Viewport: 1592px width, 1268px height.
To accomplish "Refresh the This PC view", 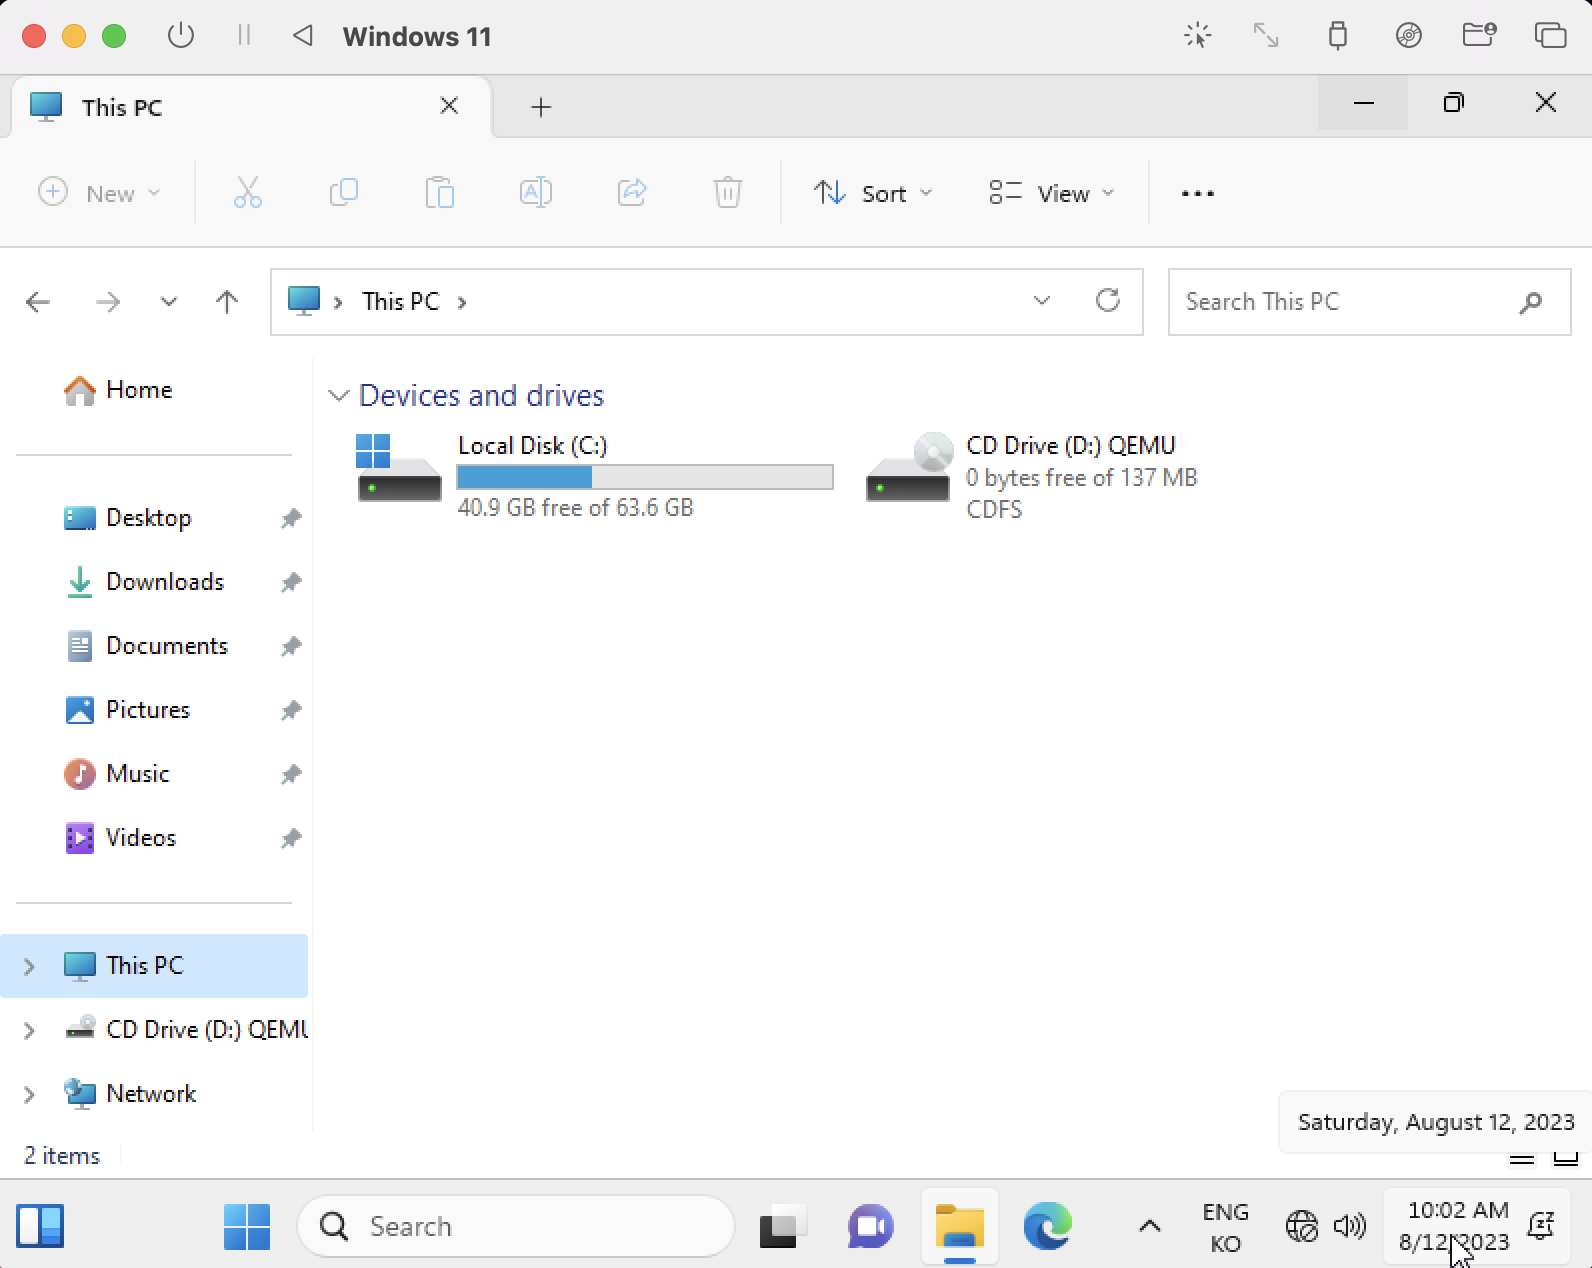I will (1107, 301).
